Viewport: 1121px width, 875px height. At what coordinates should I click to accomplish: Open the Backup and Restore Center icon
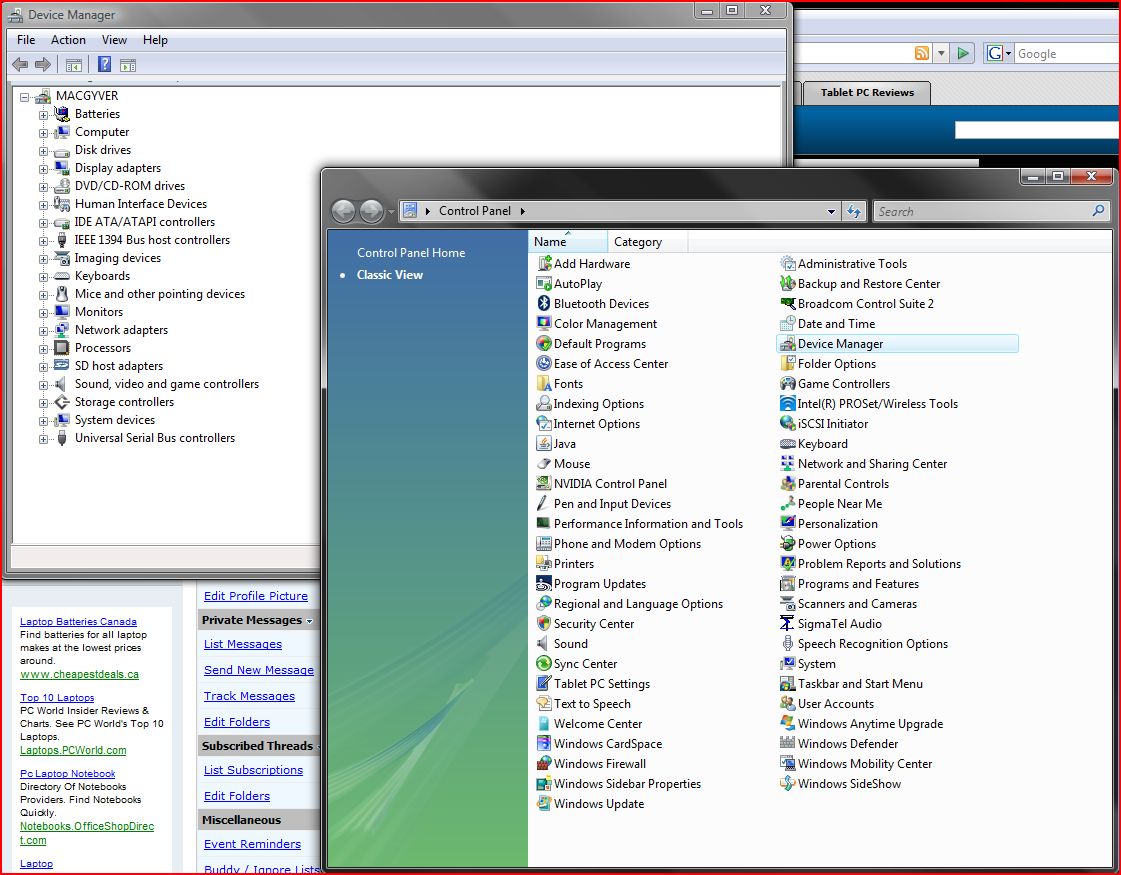(788, 284)
